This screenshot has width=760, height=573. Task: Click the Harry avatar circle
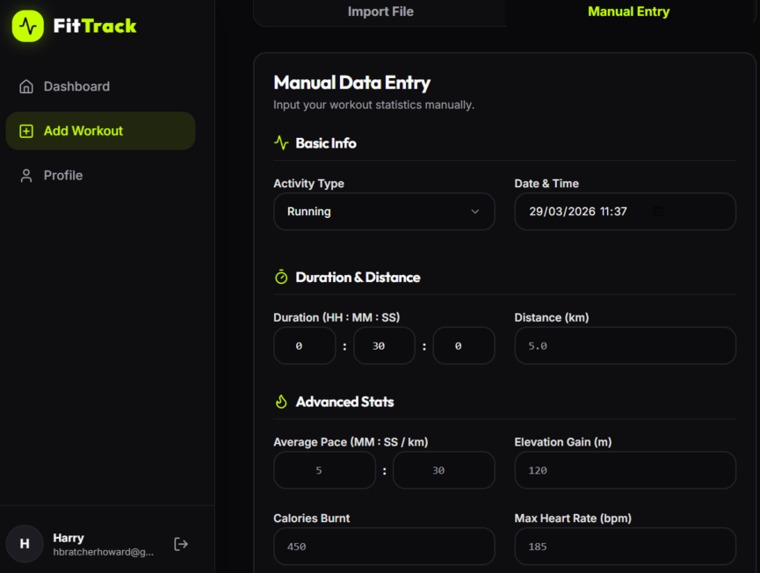click(x=25, y=544)
